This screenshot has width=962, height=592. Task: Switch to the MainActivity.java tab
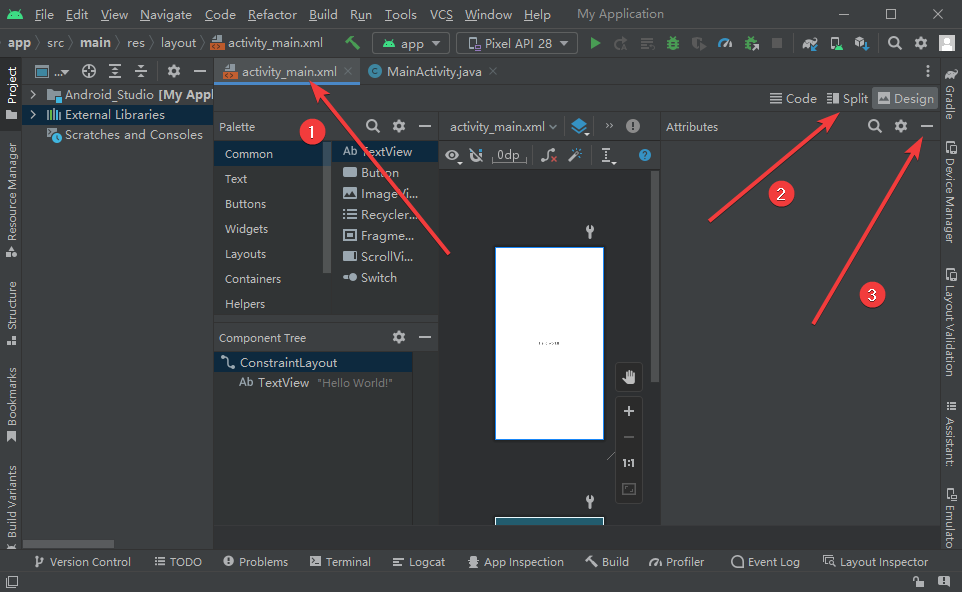433,72
